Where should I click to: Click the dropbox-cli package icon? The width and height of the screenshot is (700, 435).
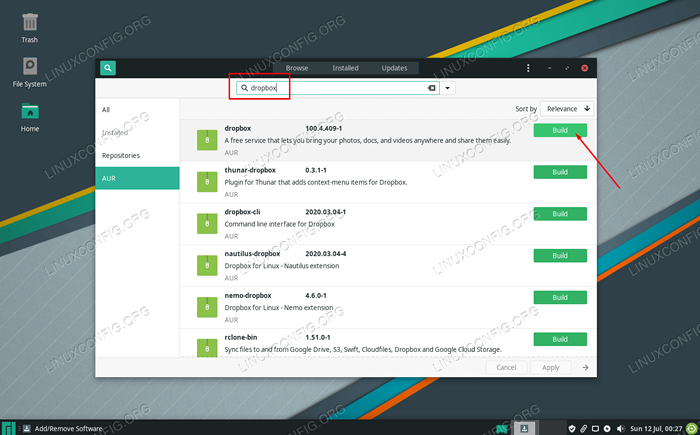[207, 224]
